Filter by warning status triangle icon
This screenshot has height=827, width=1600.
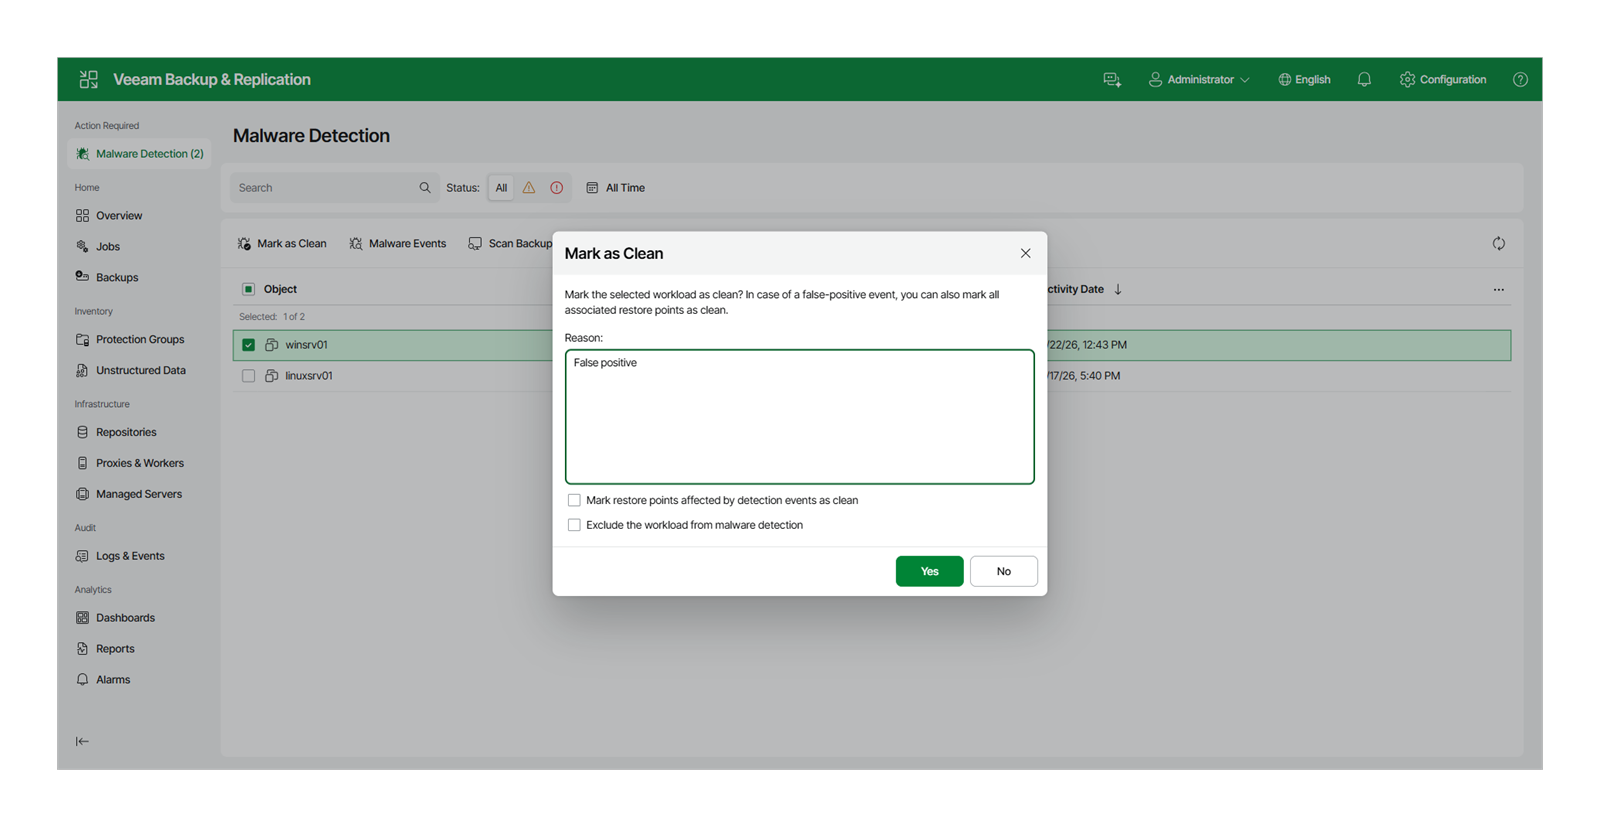click(x=529, y=188)
